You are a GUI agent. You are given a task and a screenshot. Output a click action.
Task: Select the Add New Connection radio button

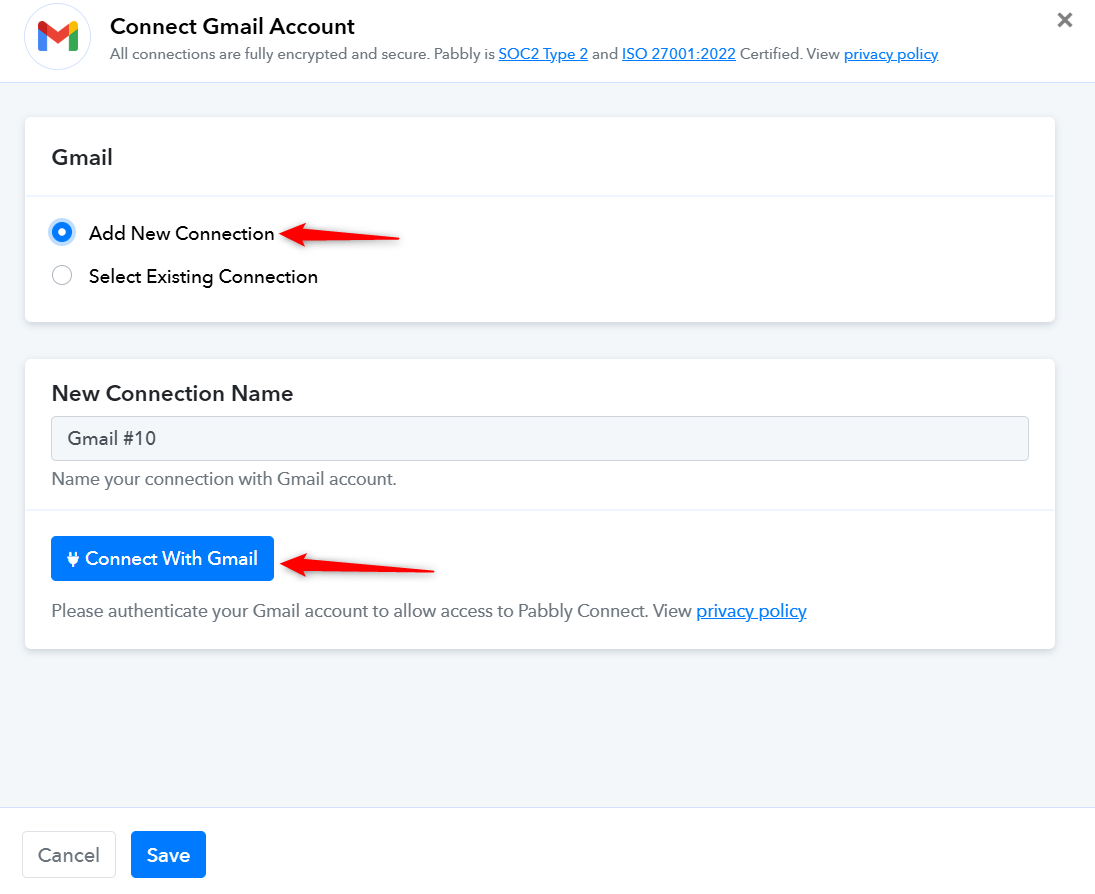(x=62, y=233)
